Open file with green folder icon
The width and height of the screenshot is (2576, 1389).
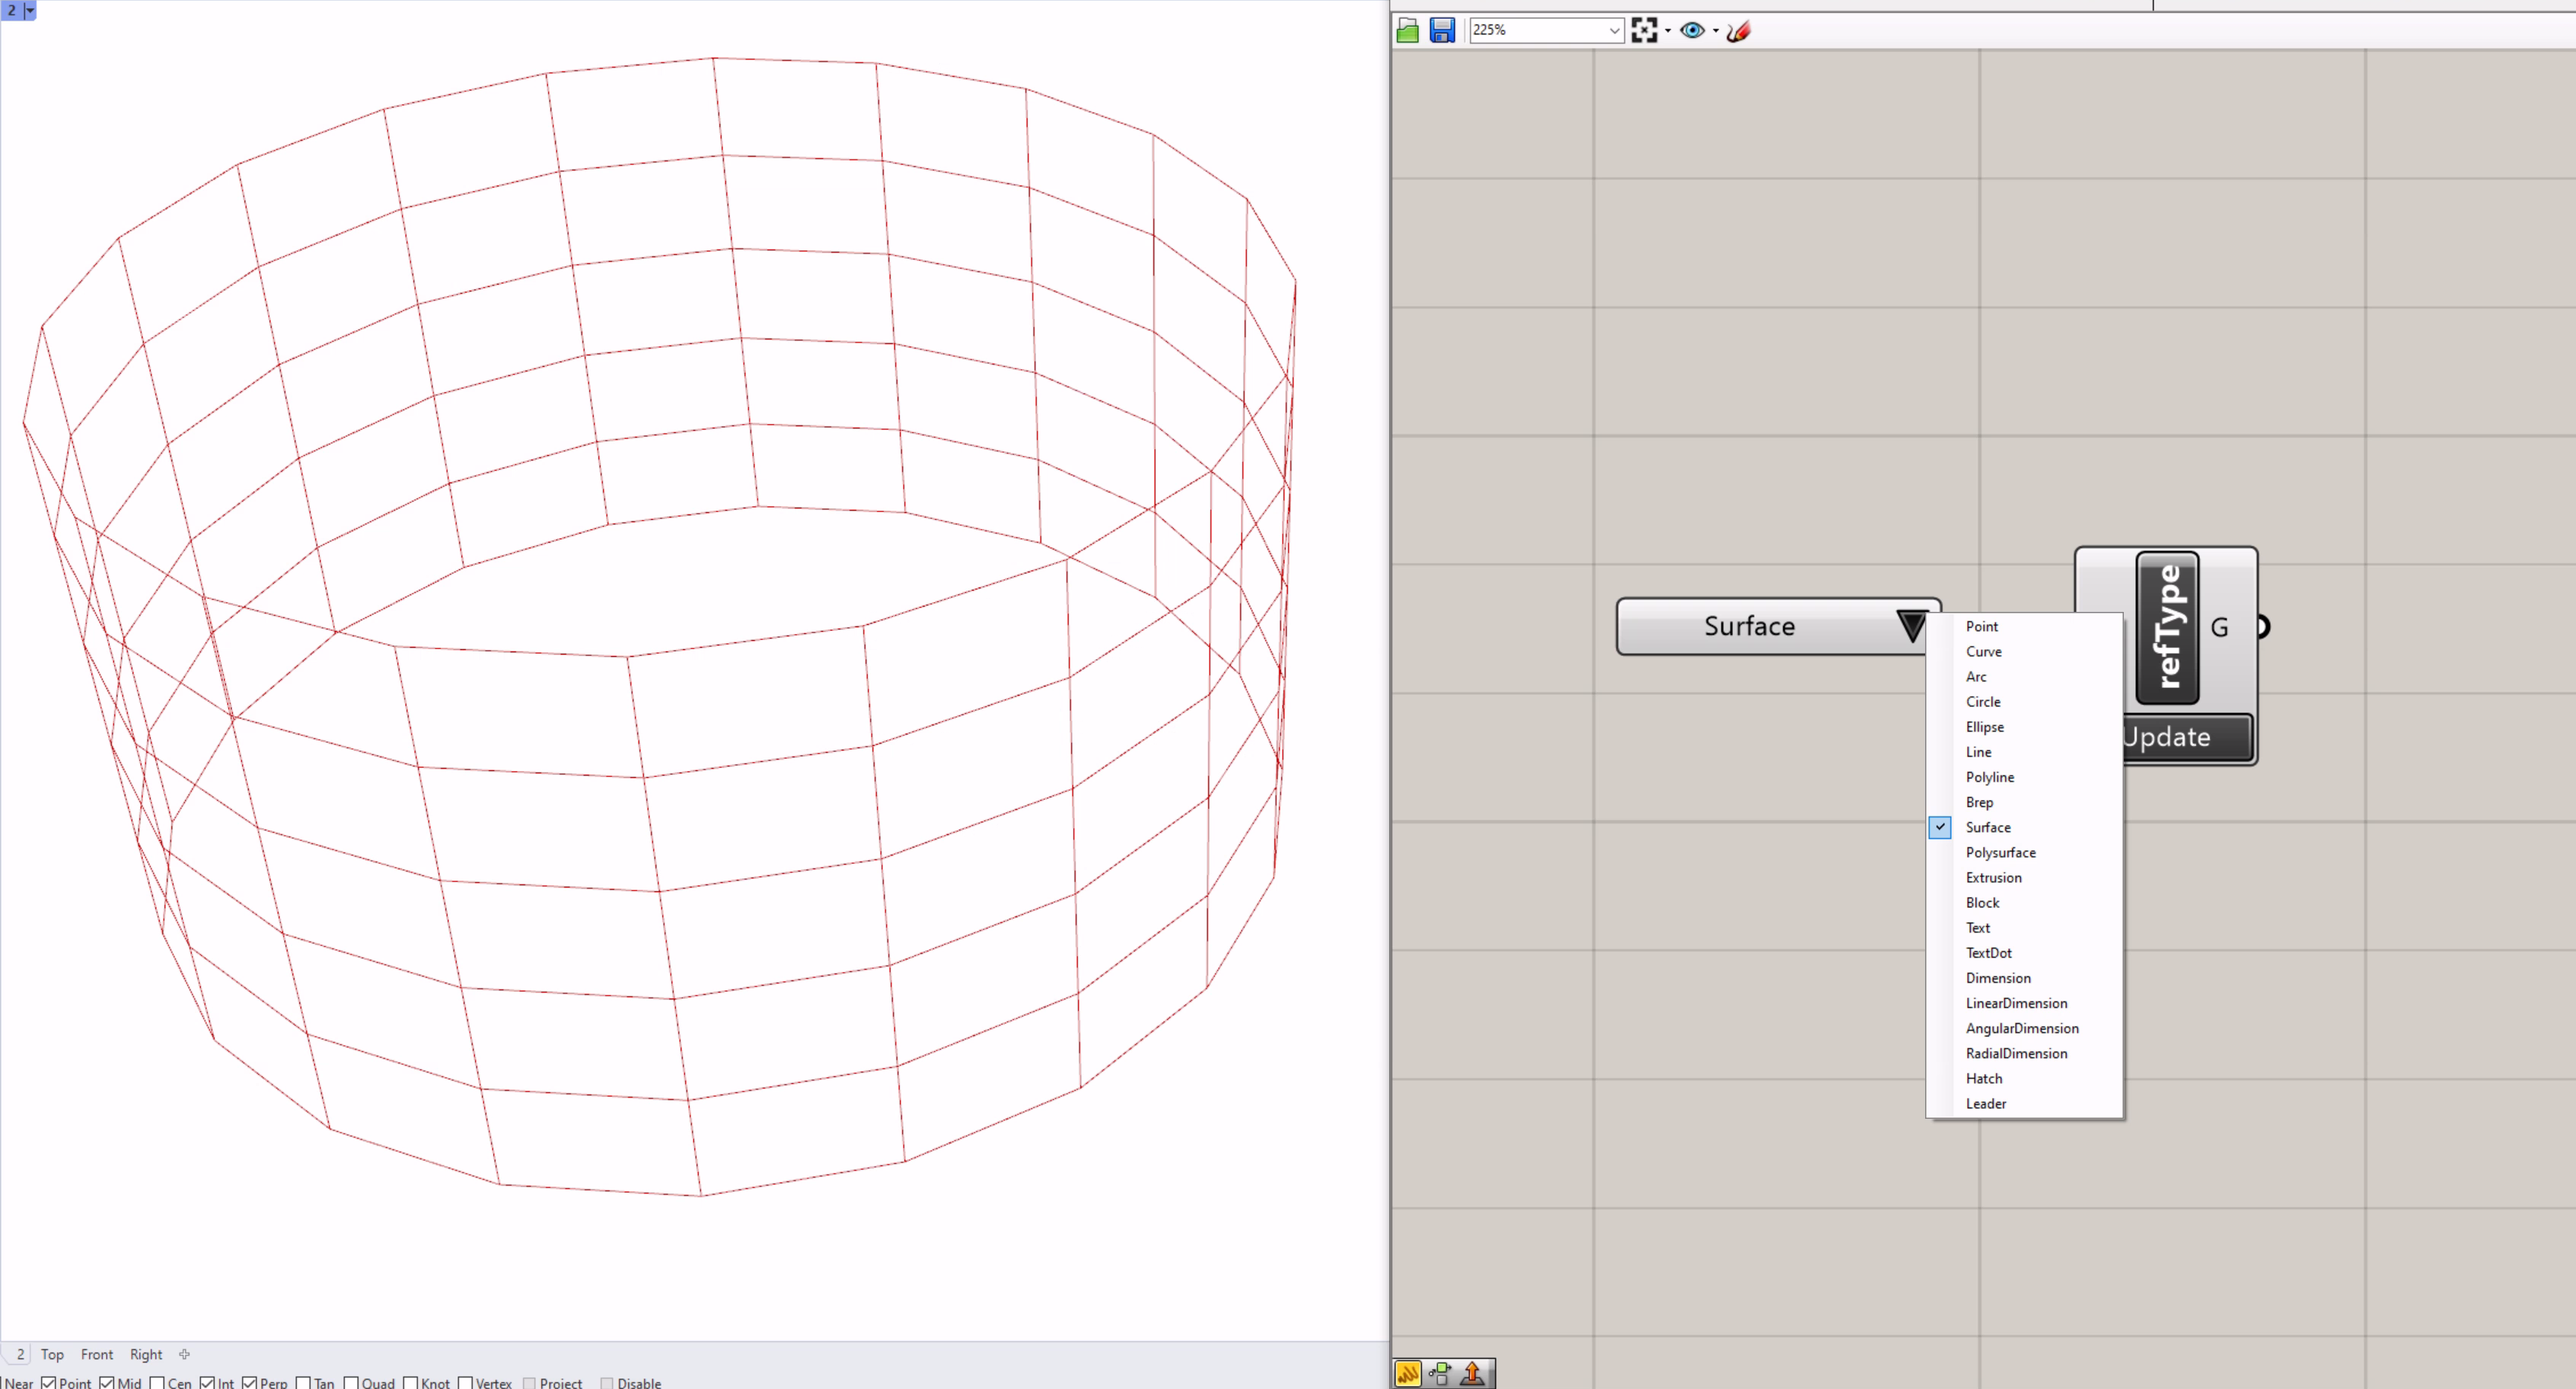(1407, 30)
